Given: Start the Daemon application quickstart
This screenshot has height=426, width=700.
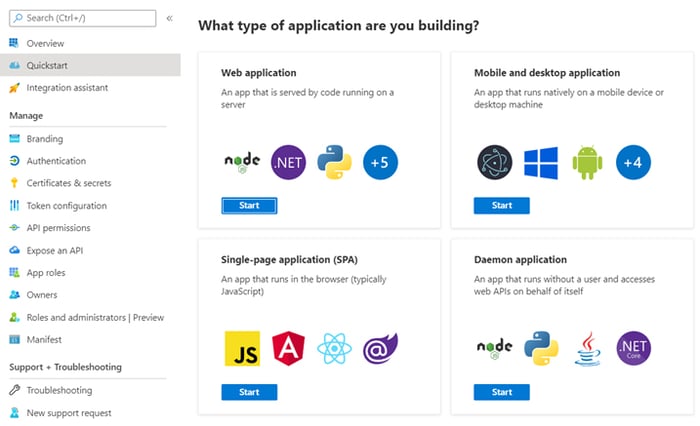Looking at the screenshot, I should 502,392.
